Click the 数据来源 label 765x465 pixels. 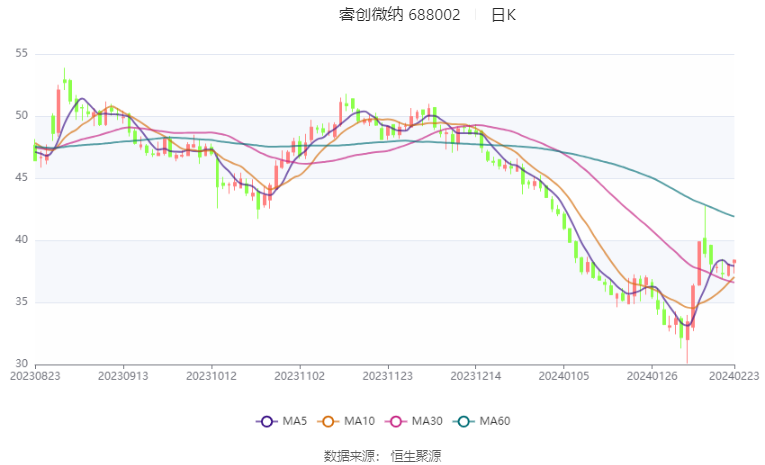[349, 456]
